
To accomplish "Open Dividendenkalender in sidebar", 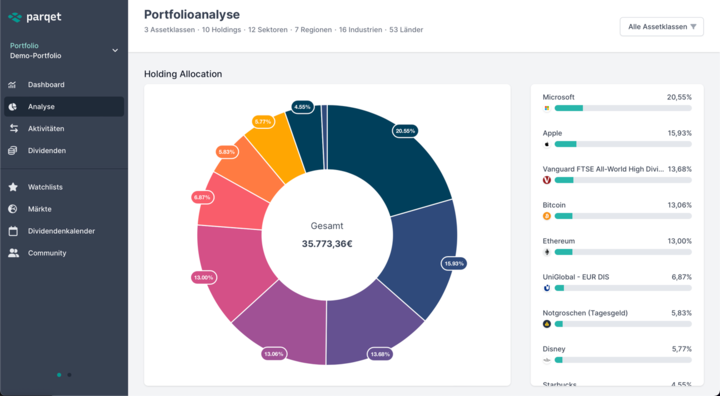I will [64, 231].
